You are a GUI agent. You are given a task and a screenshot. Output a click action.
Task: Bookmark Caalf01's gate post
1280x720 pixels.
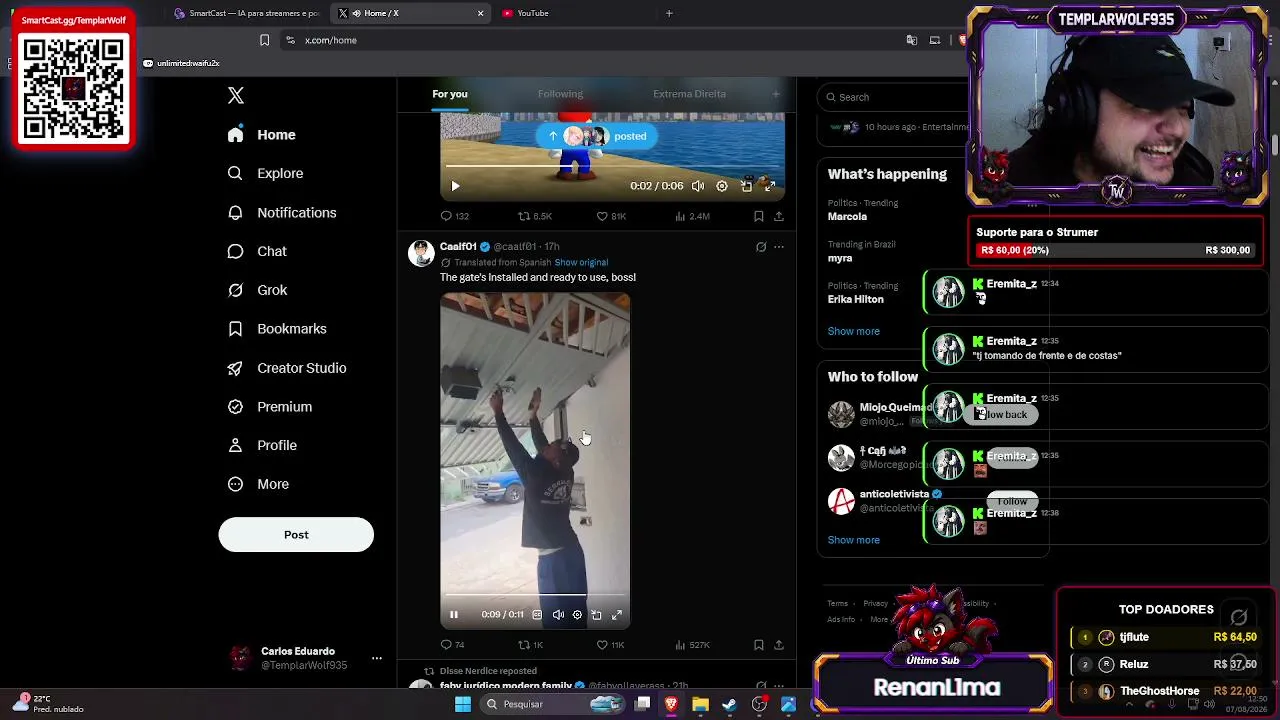tap(759, 645)
